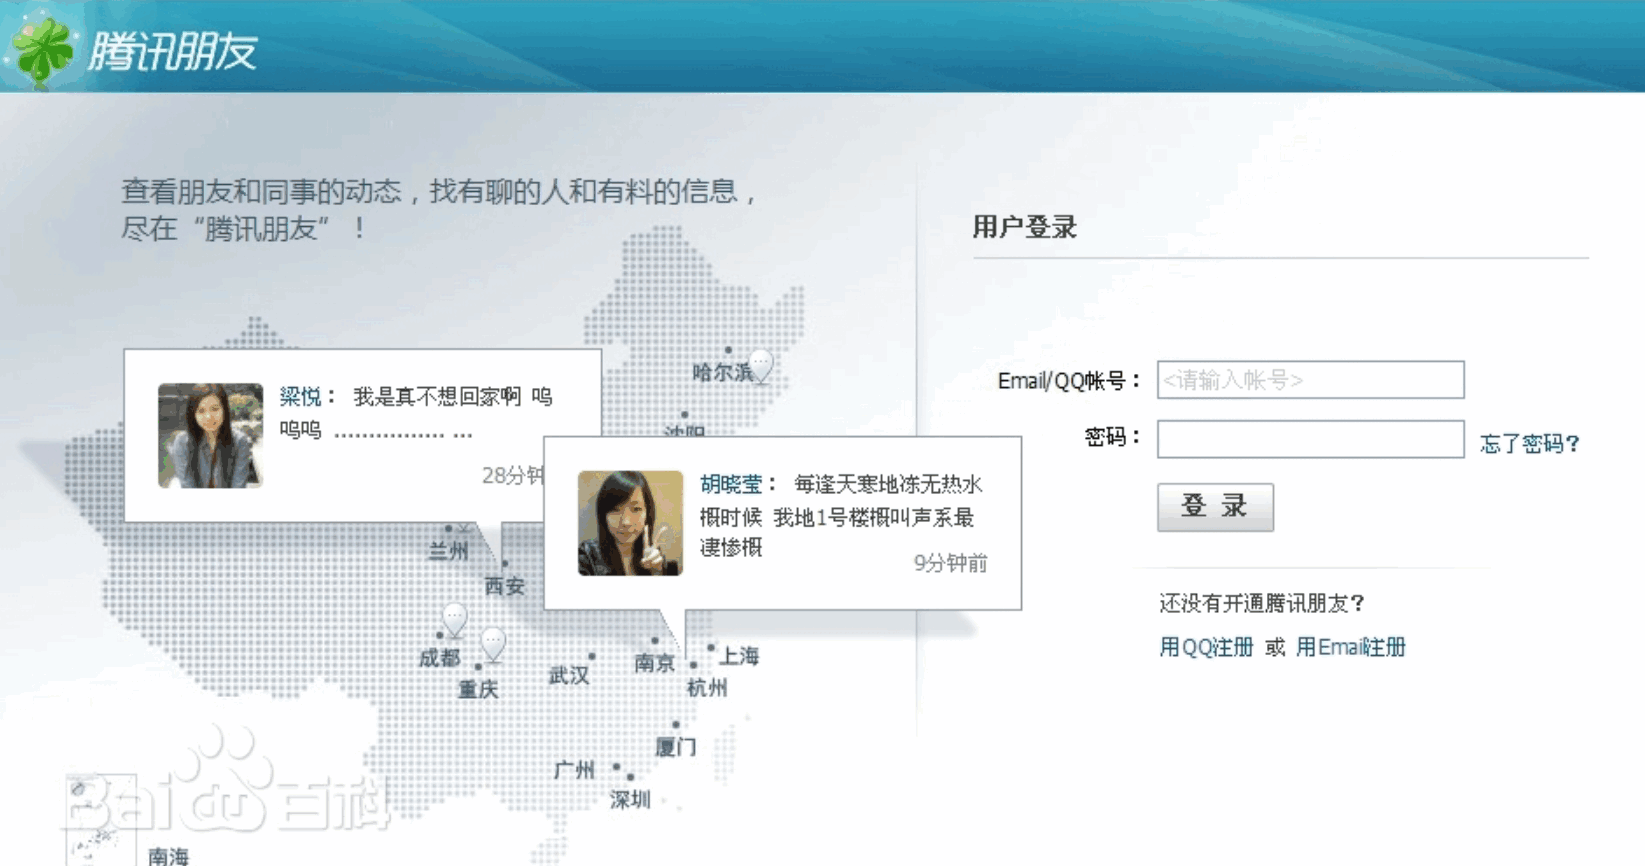Viewport: 1645px width, 866px height.
Task: Open the 用Email注册 link
Action: [1351, 647]
